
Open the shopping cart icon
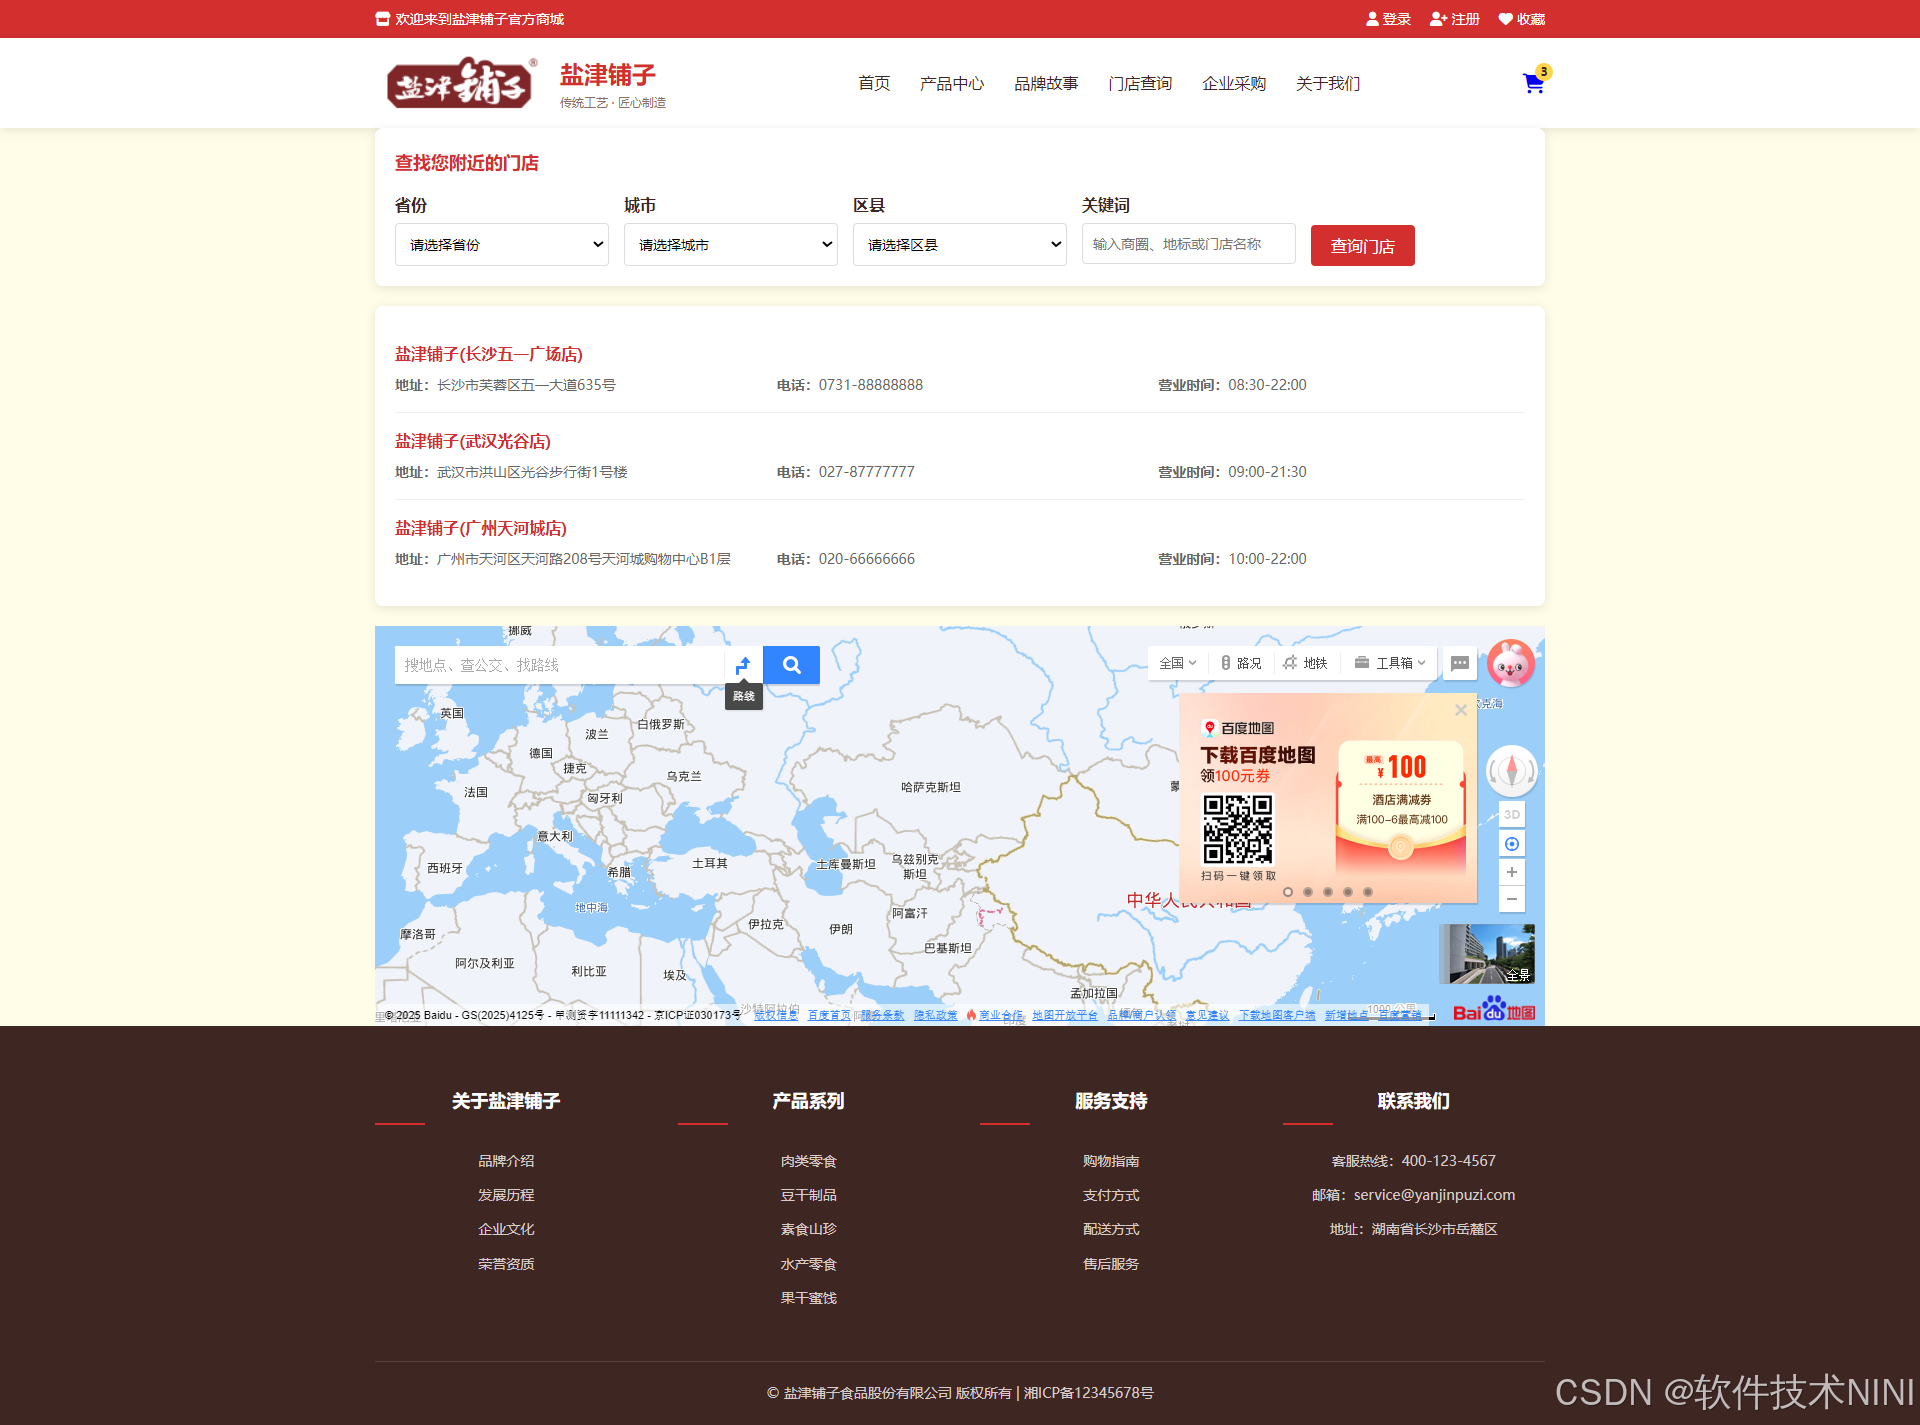[x=1533, y=84]
